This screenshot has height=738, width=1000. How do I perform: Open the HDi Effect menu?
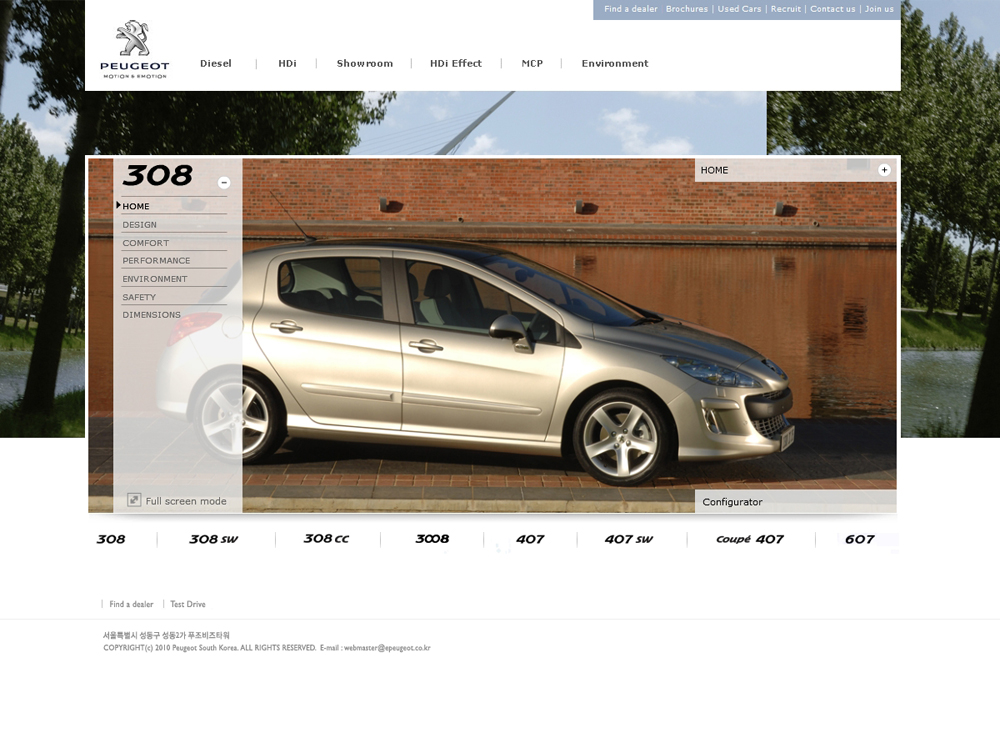pos(455,63)
